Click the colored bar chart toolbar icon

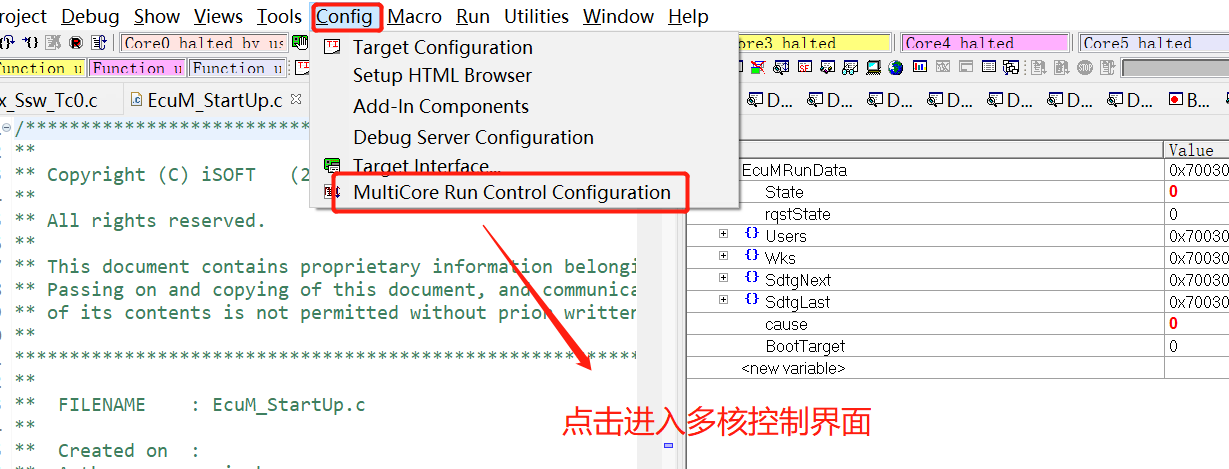[920, 67]
